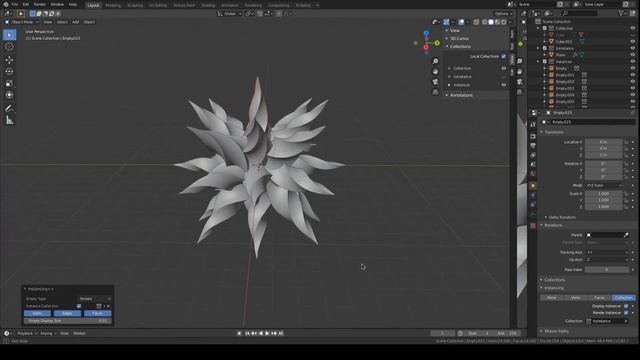Toggle visibility eye for Empty.003 in outliner
This screenshot has width=640, height=360.
pyautogui.click(x=633, y=88)
